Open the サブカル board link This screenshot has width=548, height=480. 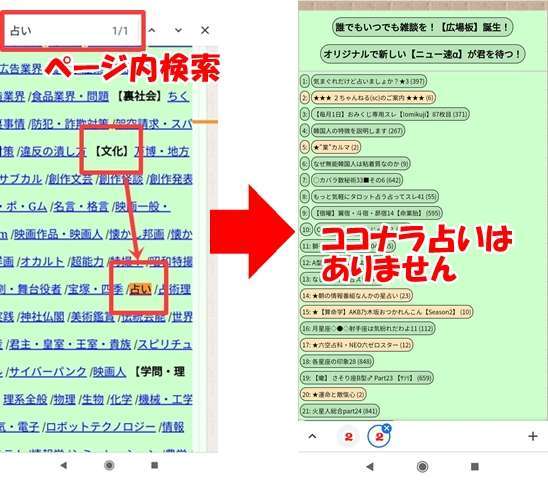(x=21, y=179)
